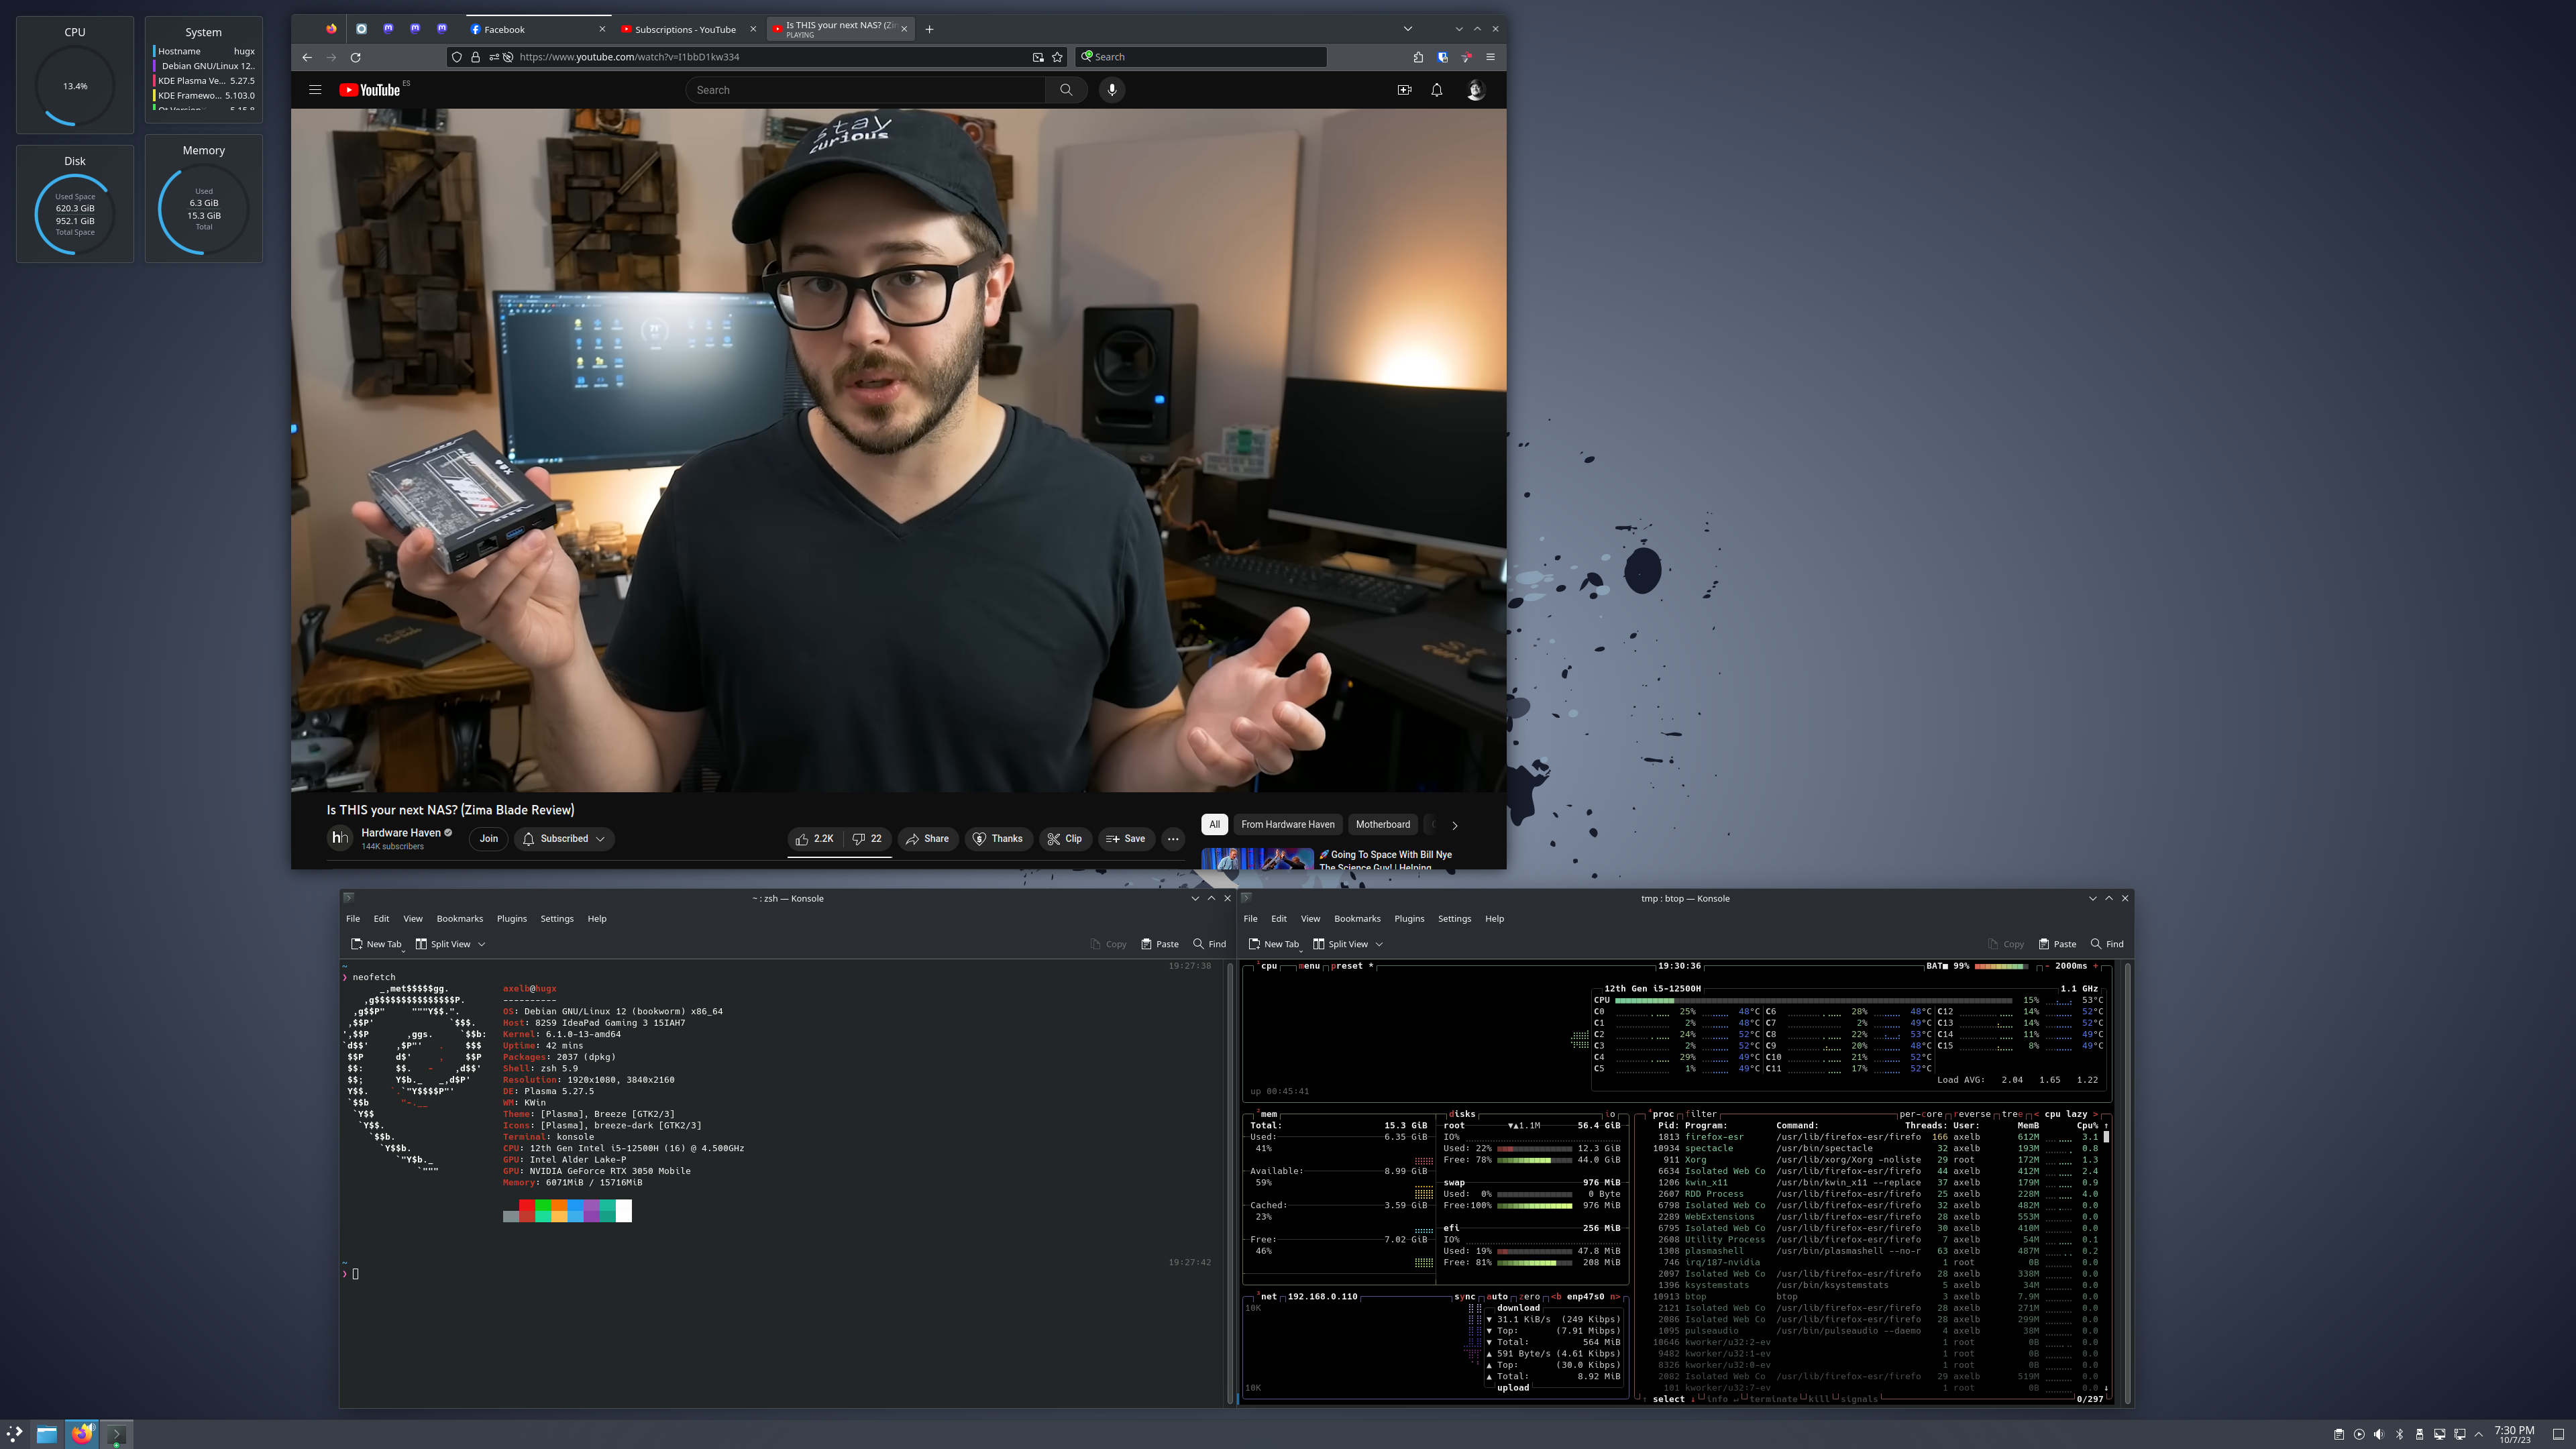Click the Join channel button

pos(488,839)
